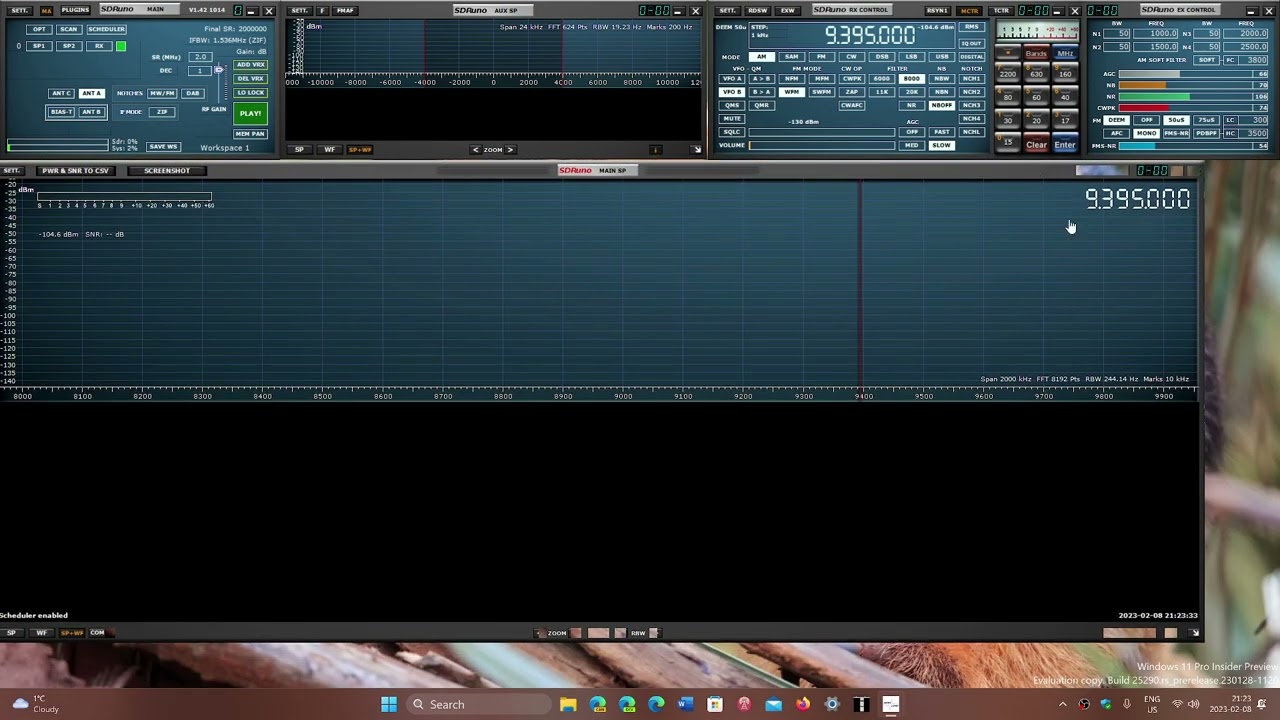Open RDSW in the RX Control window
The height and width of the screenshot is (720, 1280).
757,10
